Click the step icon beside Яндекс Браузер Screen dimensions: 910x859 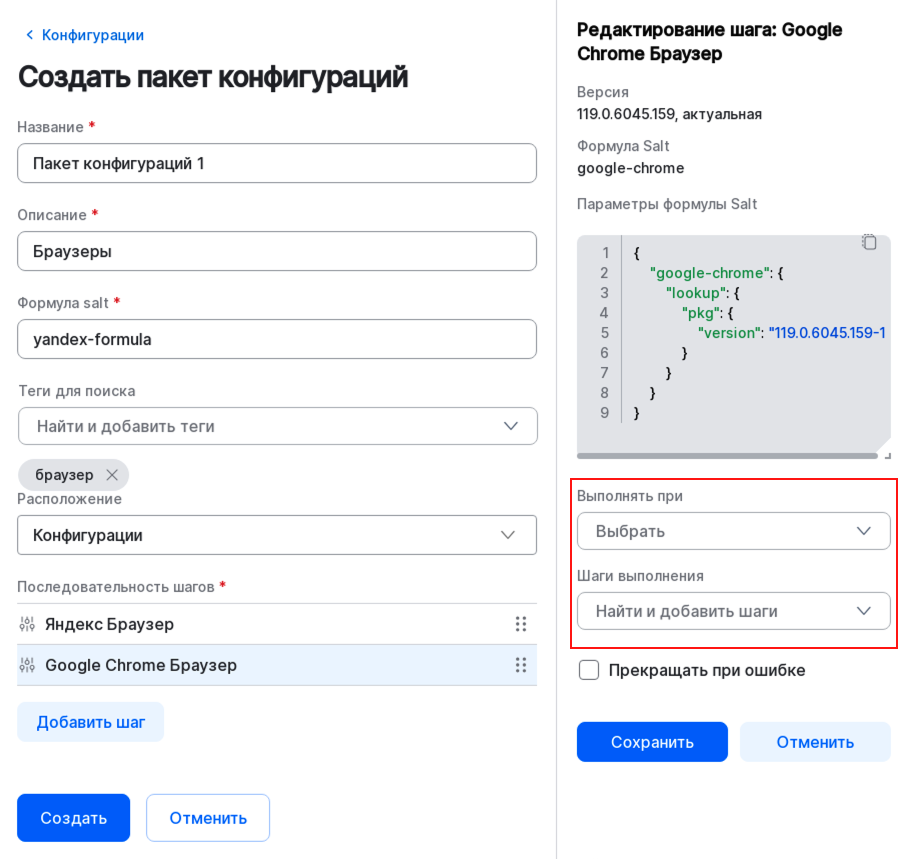(x=28, y=623)
